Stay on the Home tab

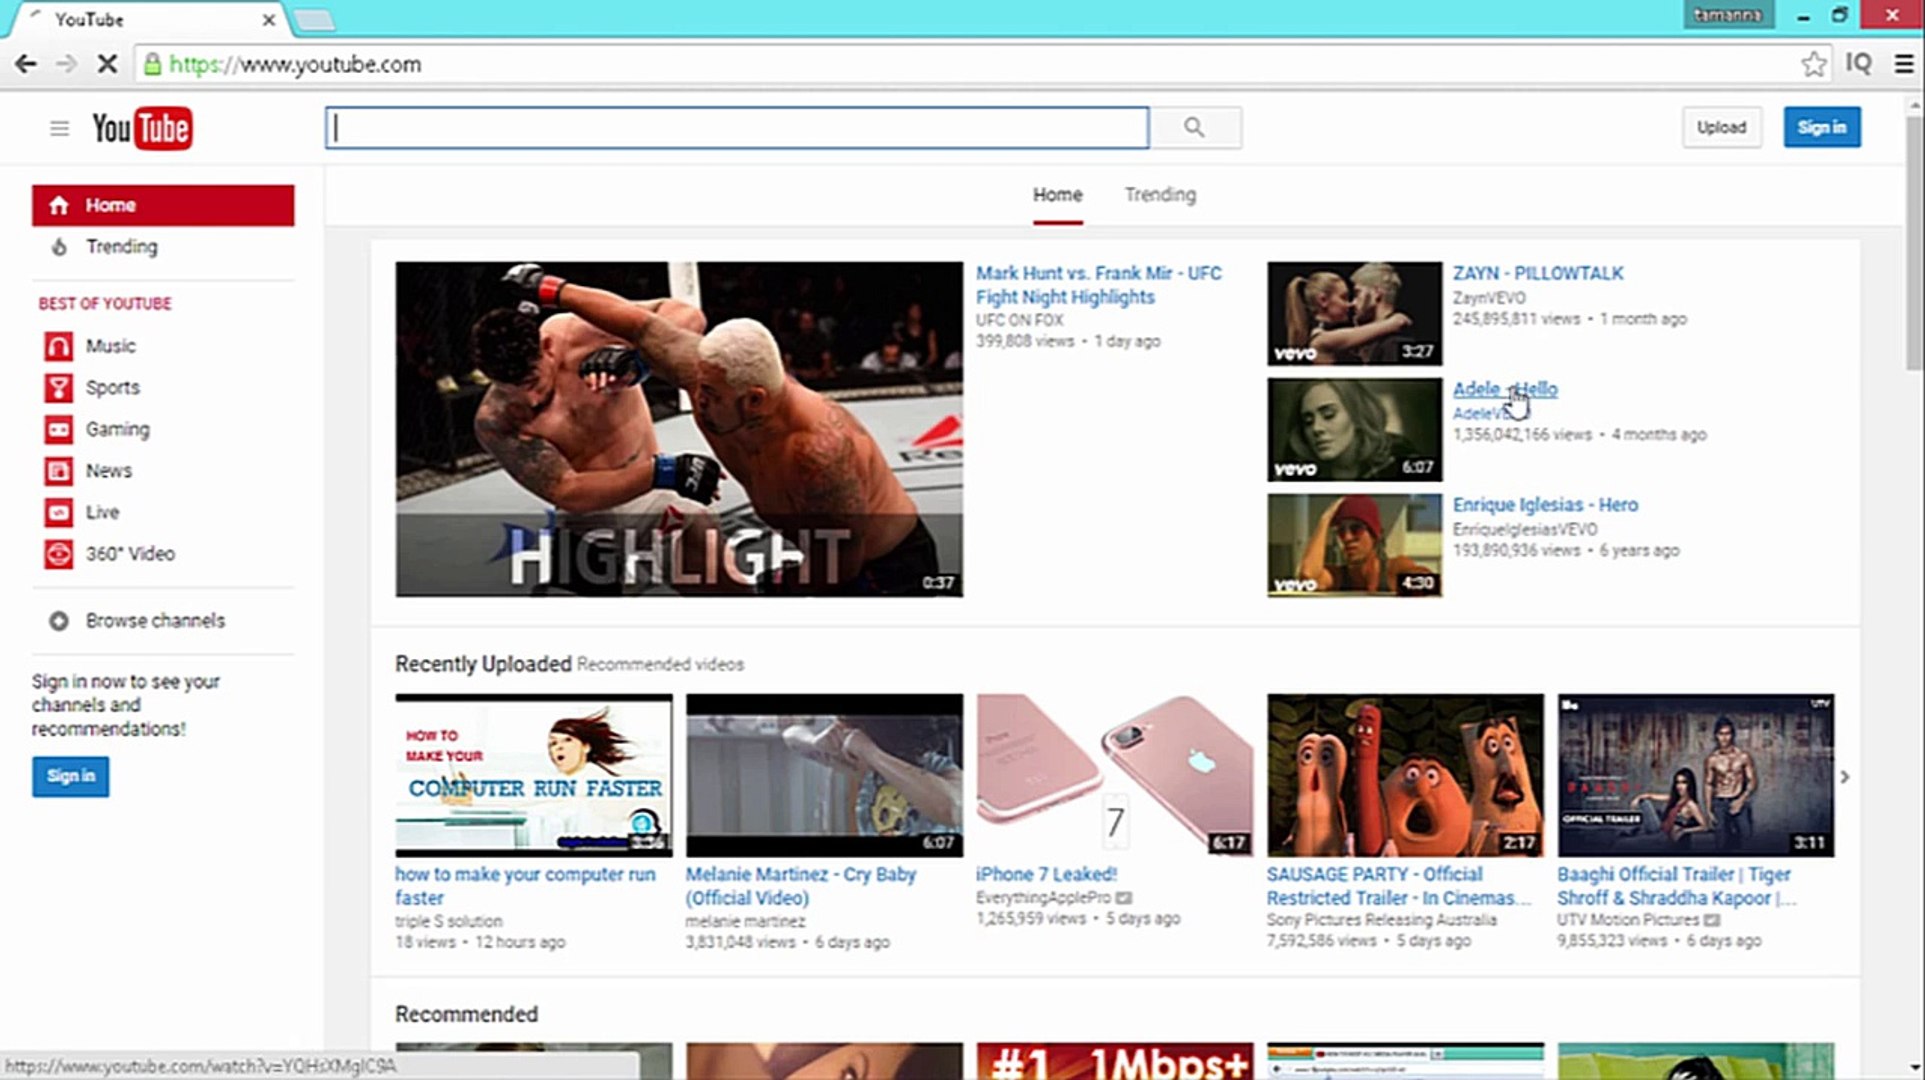click(x=1057, y=194)
